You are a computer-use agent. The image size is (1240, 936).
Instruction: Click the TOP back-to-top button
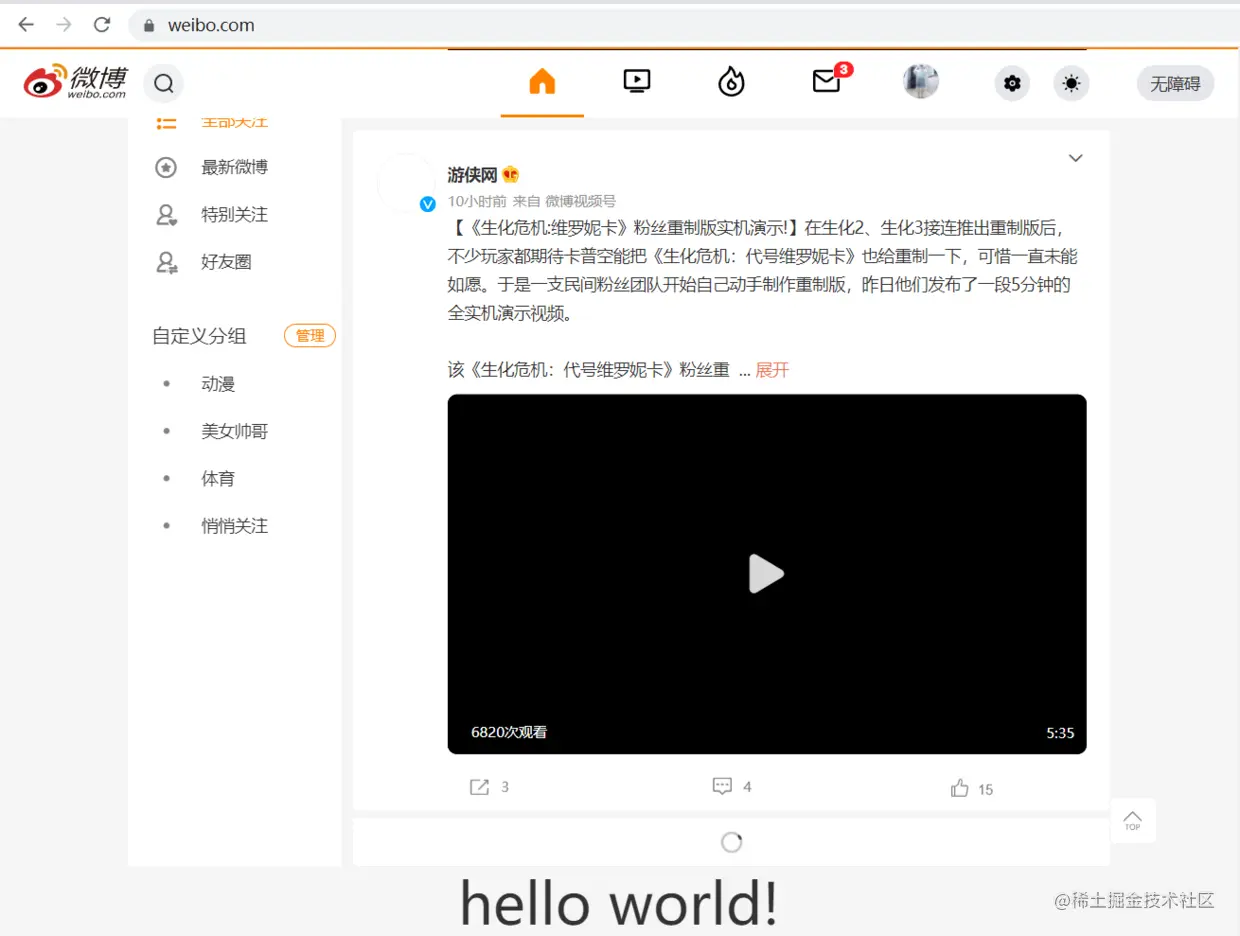1132,820
